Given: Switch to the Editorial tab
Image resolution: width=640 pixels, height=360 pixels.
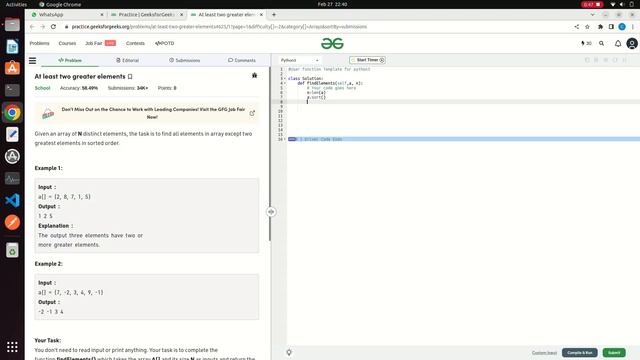Looking at the screenshot, I should pos(127,60).
